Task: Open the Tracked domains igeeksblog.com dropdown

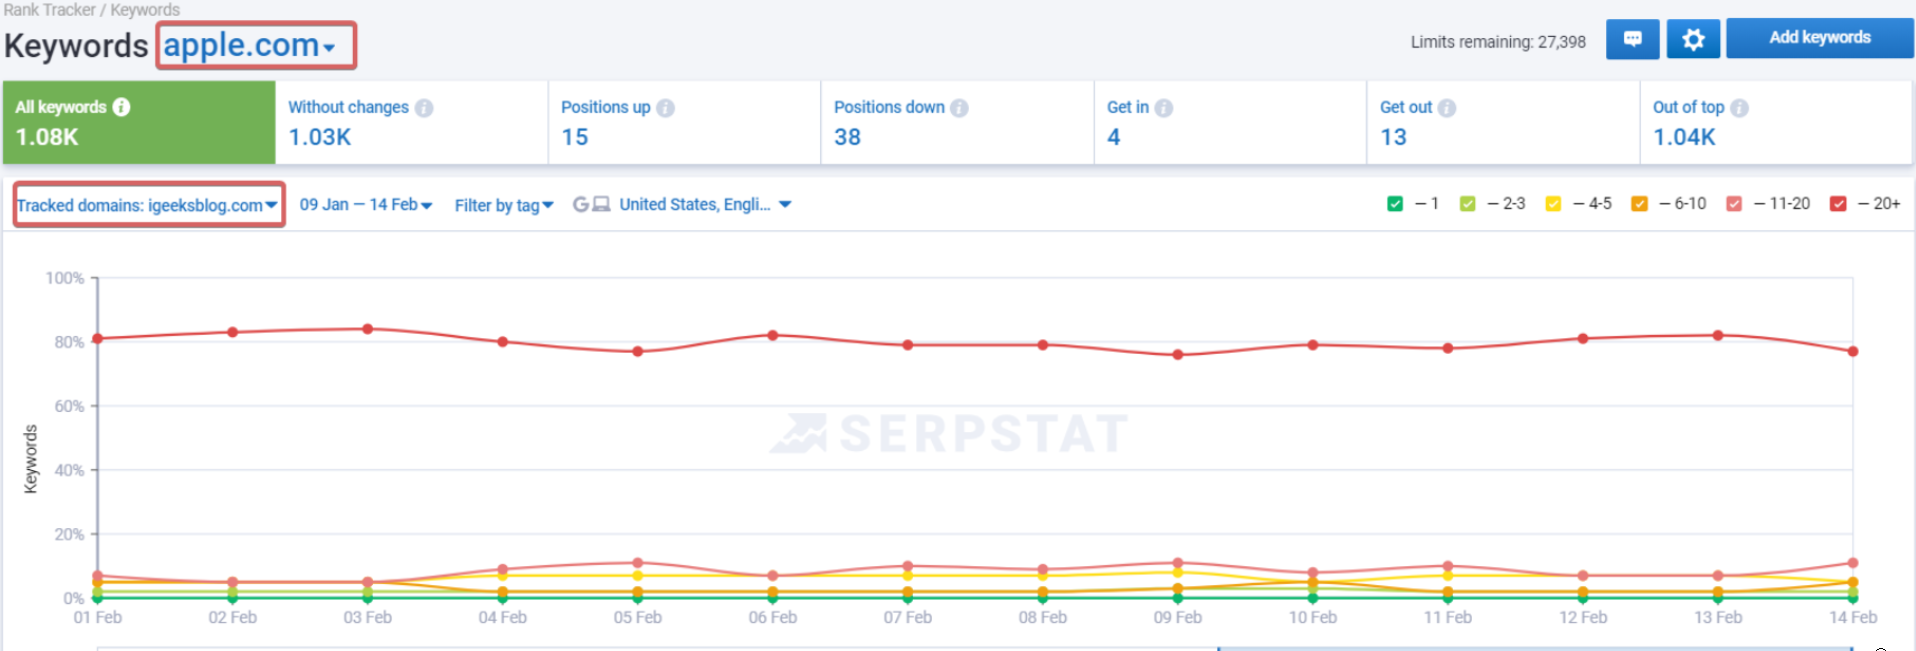Action: (148, 205)
